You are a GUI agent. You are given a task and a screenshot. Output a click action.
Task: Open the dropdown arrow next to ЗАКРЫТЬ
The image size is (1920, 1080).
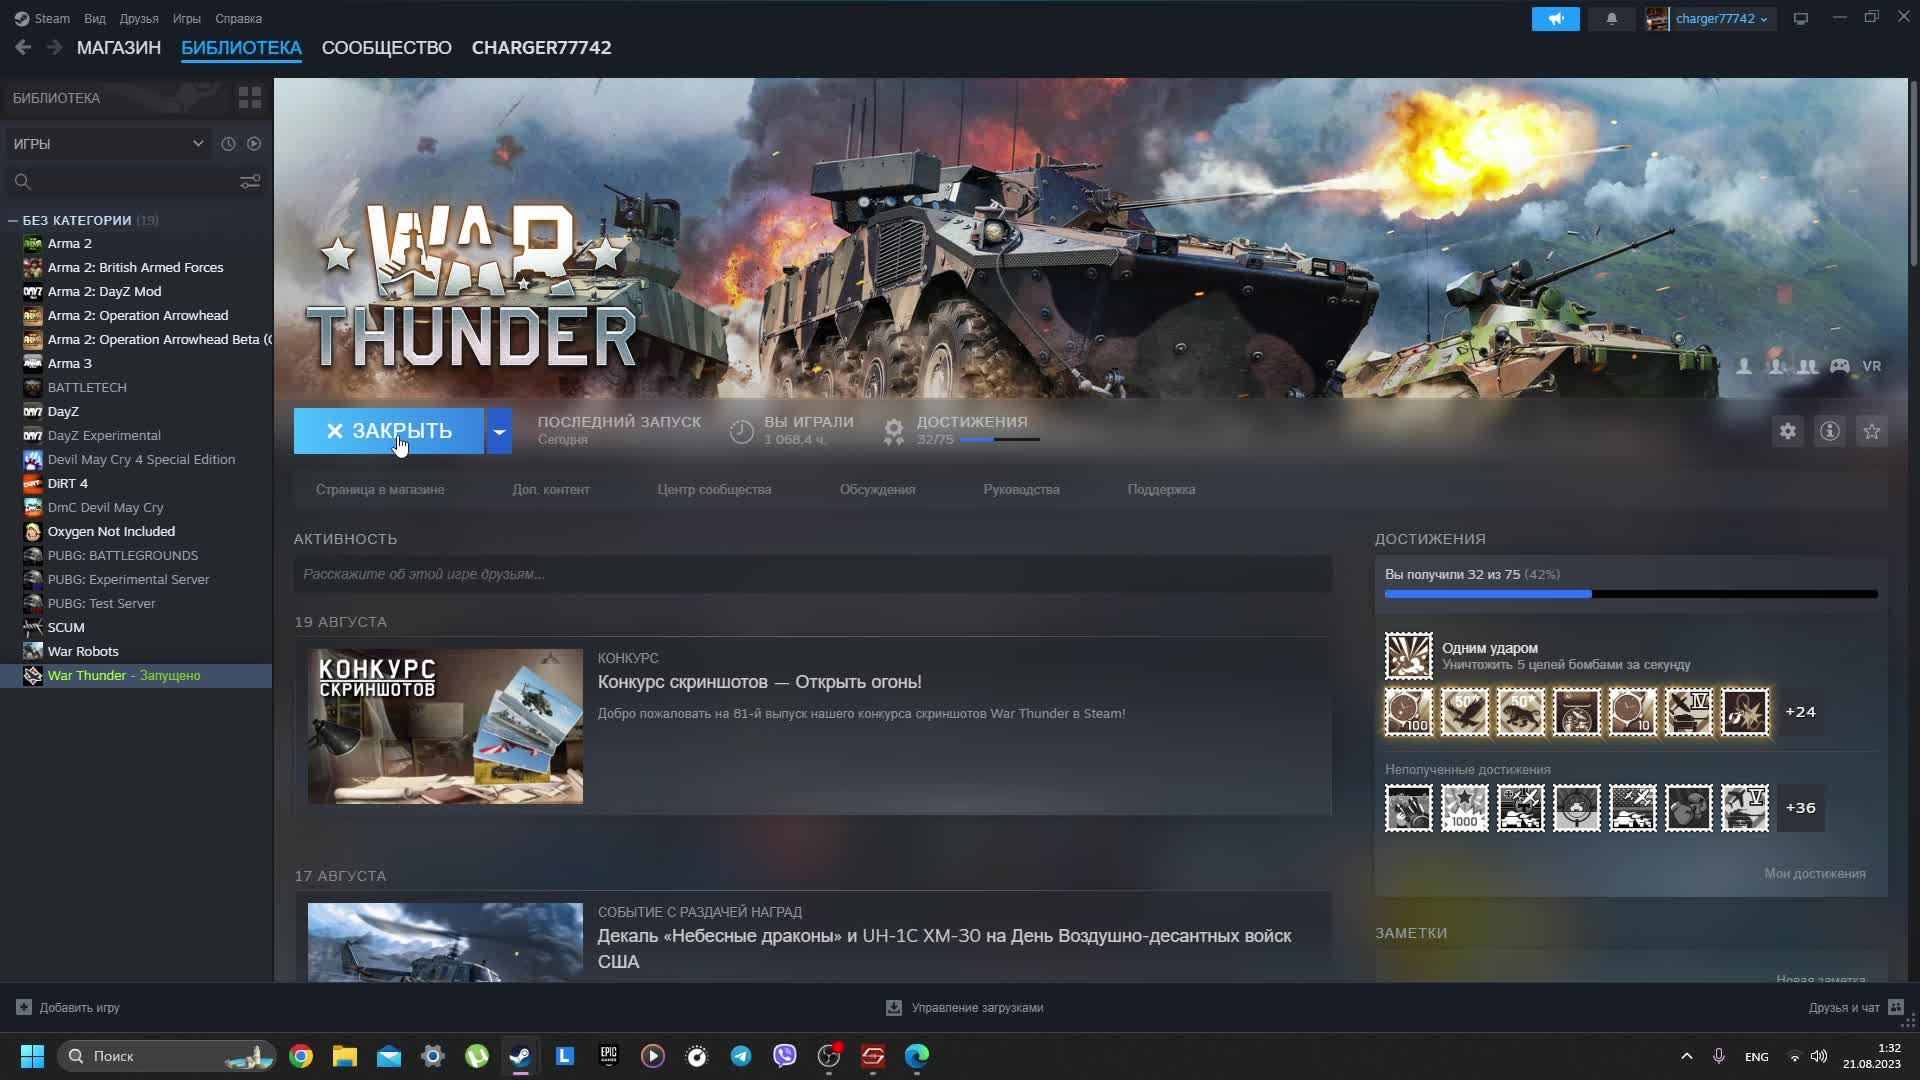pos(499,431)
